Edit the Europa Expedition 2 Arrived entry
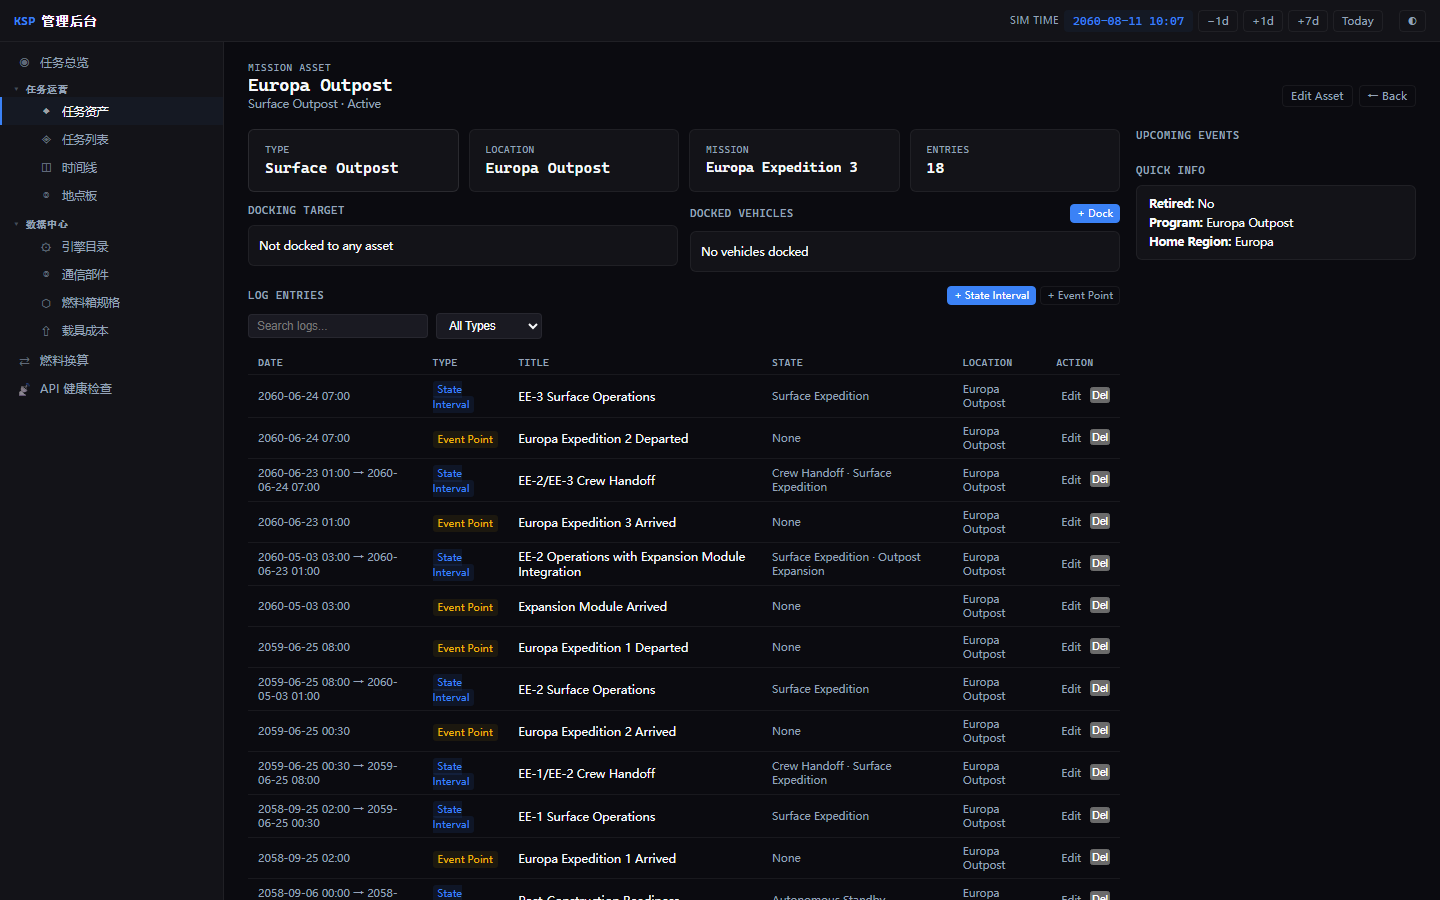The height and width of the screenshot is (900, 1440). (x=1071, y=731)
